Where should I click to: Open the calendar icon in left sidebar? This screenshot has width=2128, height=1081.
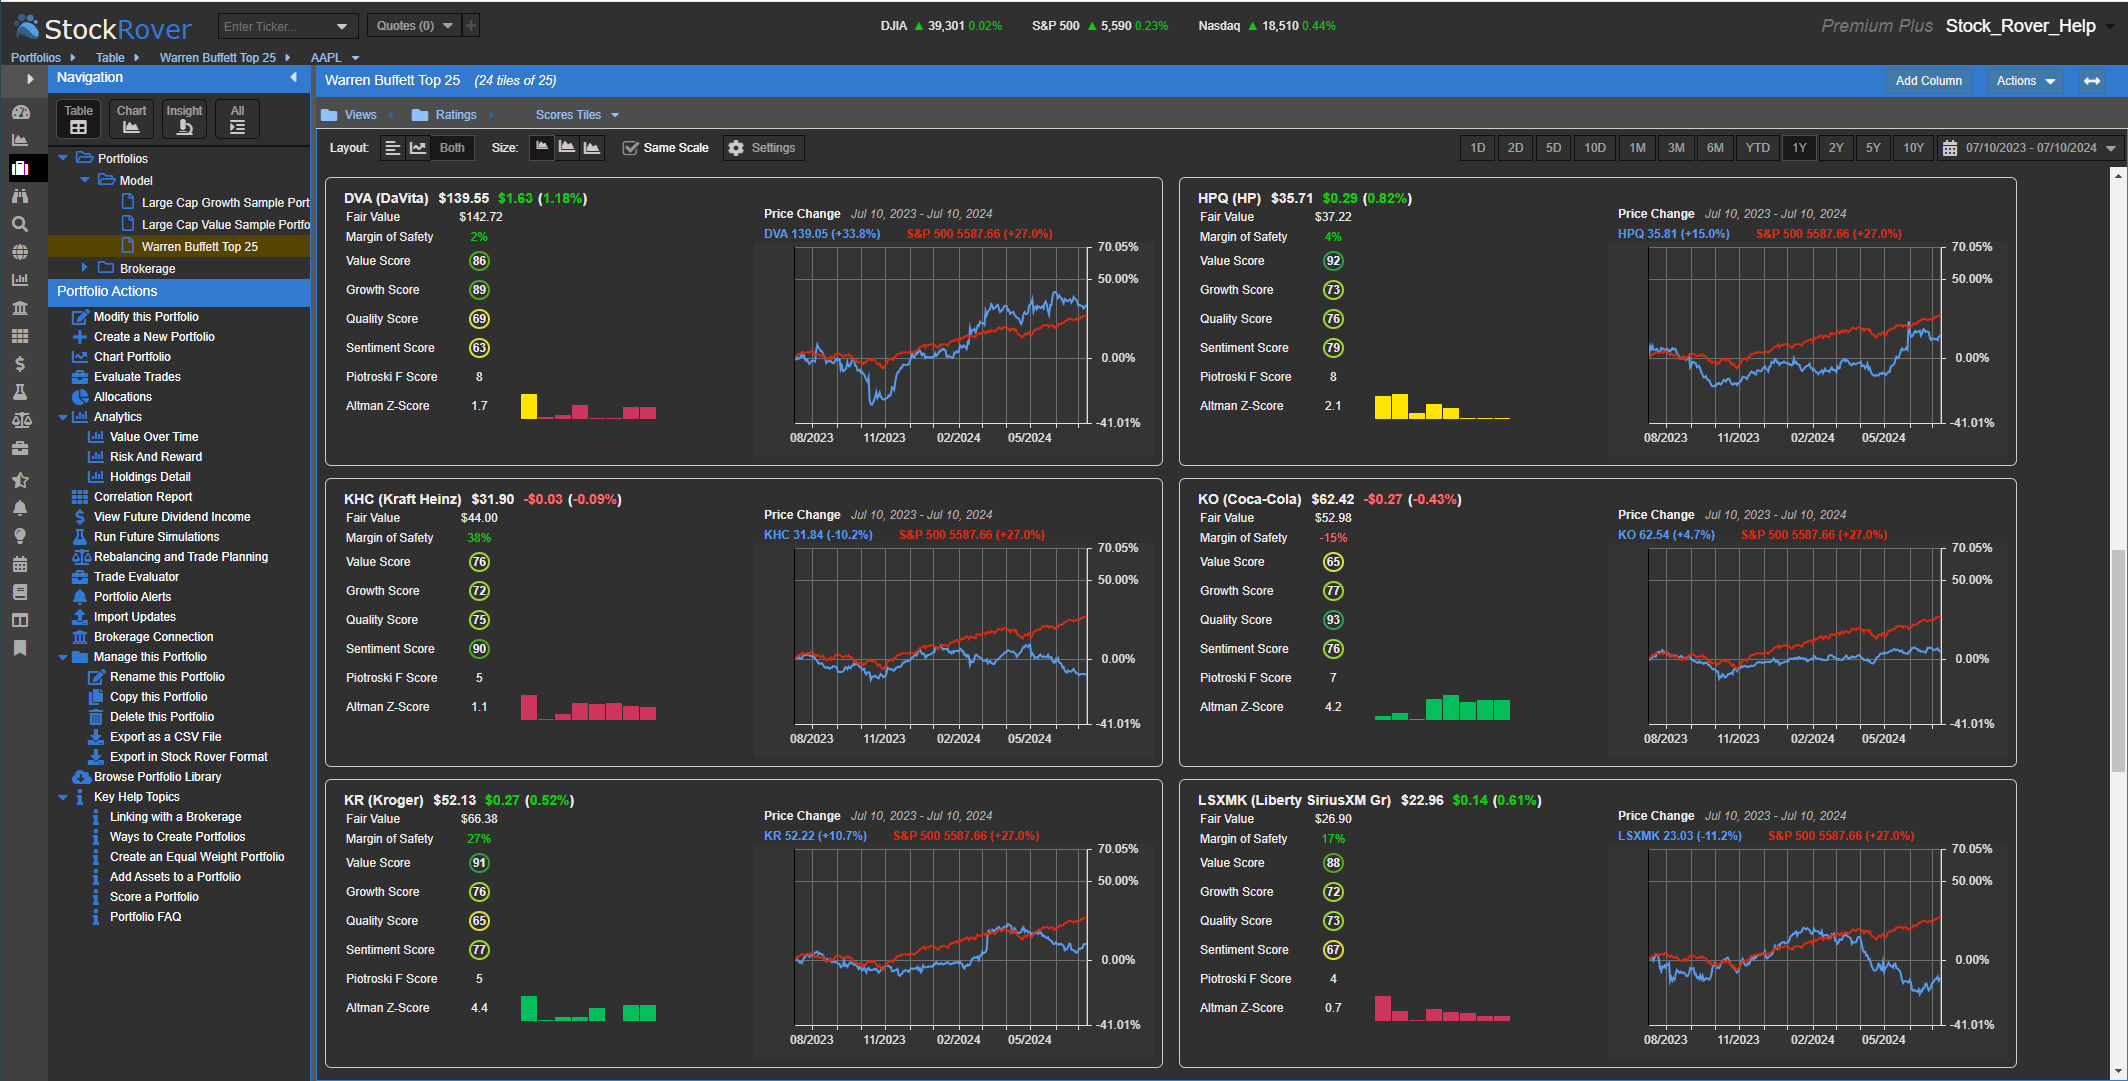click(x=20, y=564)
